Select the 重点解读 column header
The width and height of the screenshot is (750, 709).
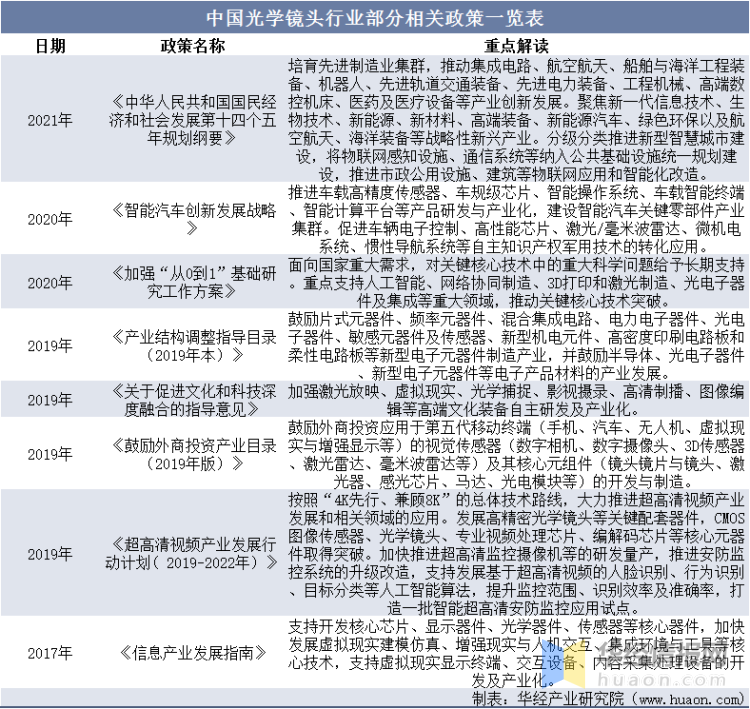(516, 46)
